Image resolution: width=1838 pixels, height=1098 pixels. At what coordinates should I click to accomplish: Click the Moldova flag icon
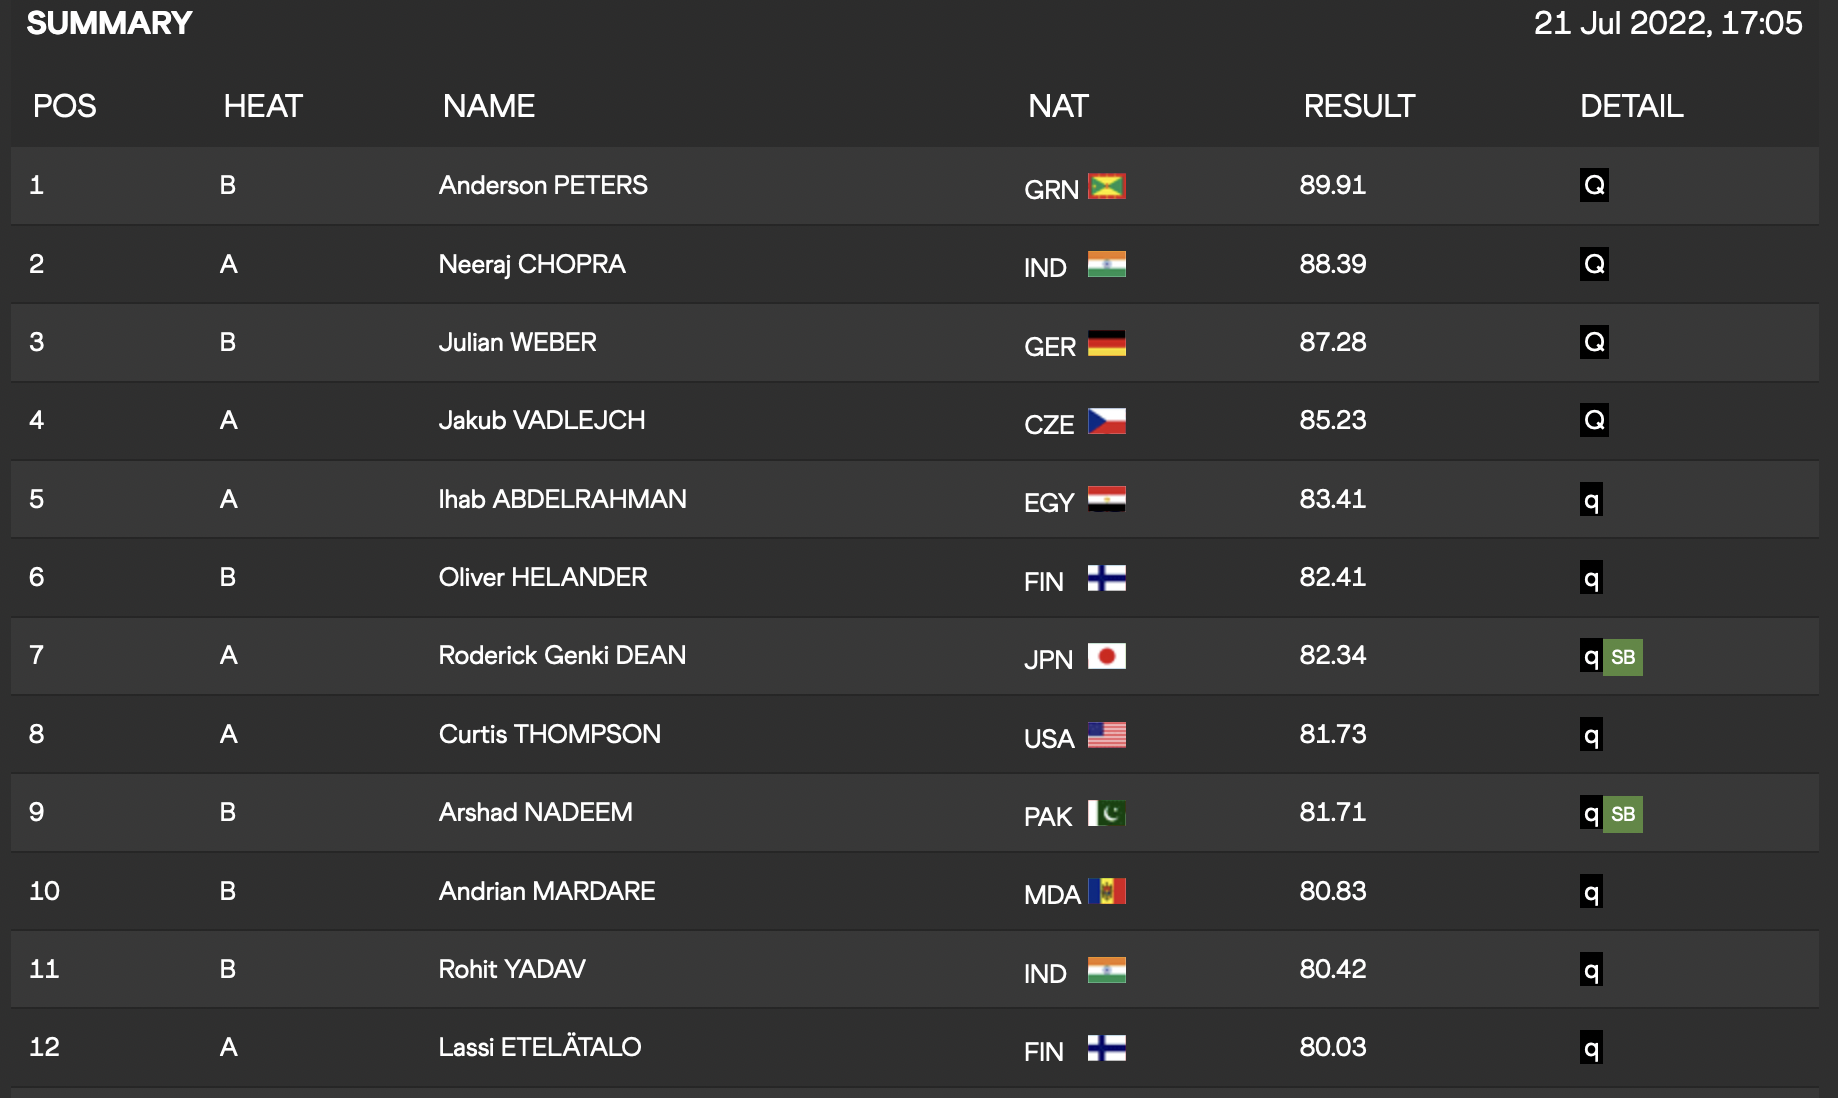(1106, 891)
